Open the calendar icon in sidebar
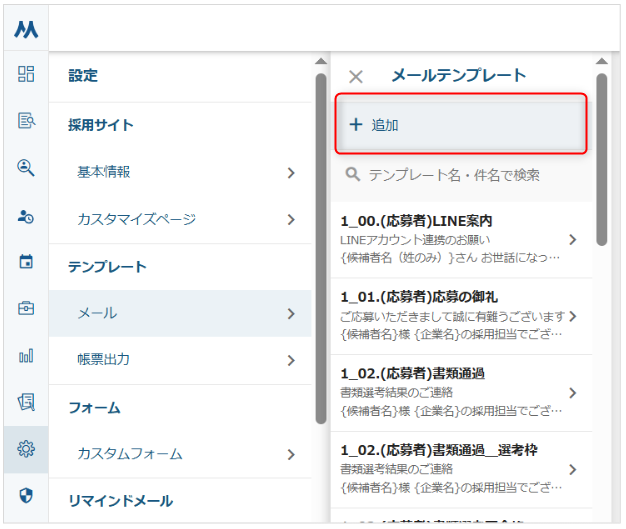This screenshot has width=626, height=529. point(26,262)
